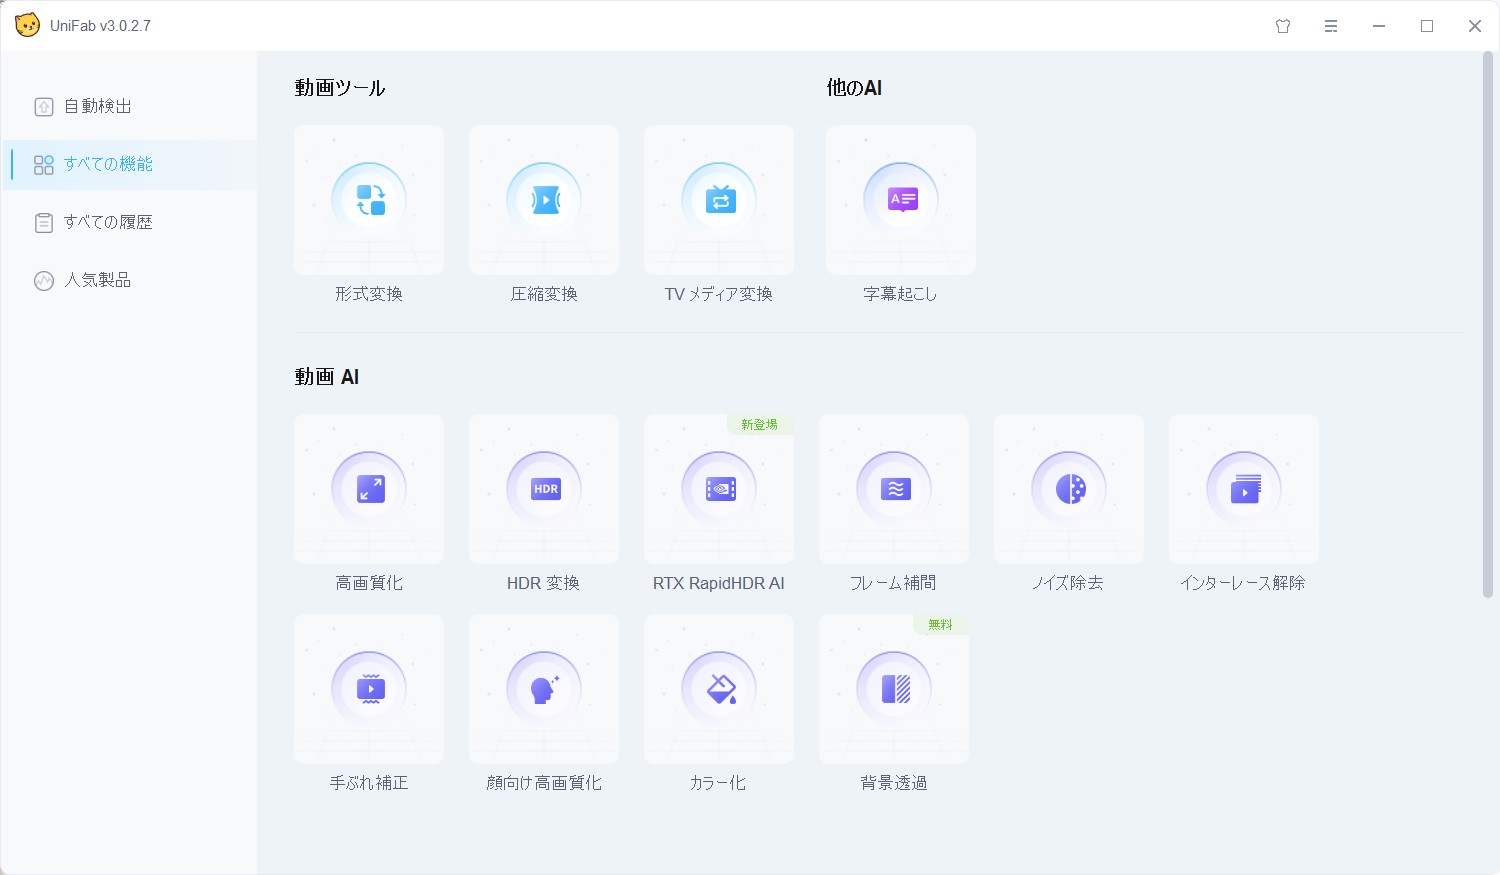Open the 顔向け高画質化 face enhancer
This screenshot has width=1500, height=875.
[x=544, y=690]
